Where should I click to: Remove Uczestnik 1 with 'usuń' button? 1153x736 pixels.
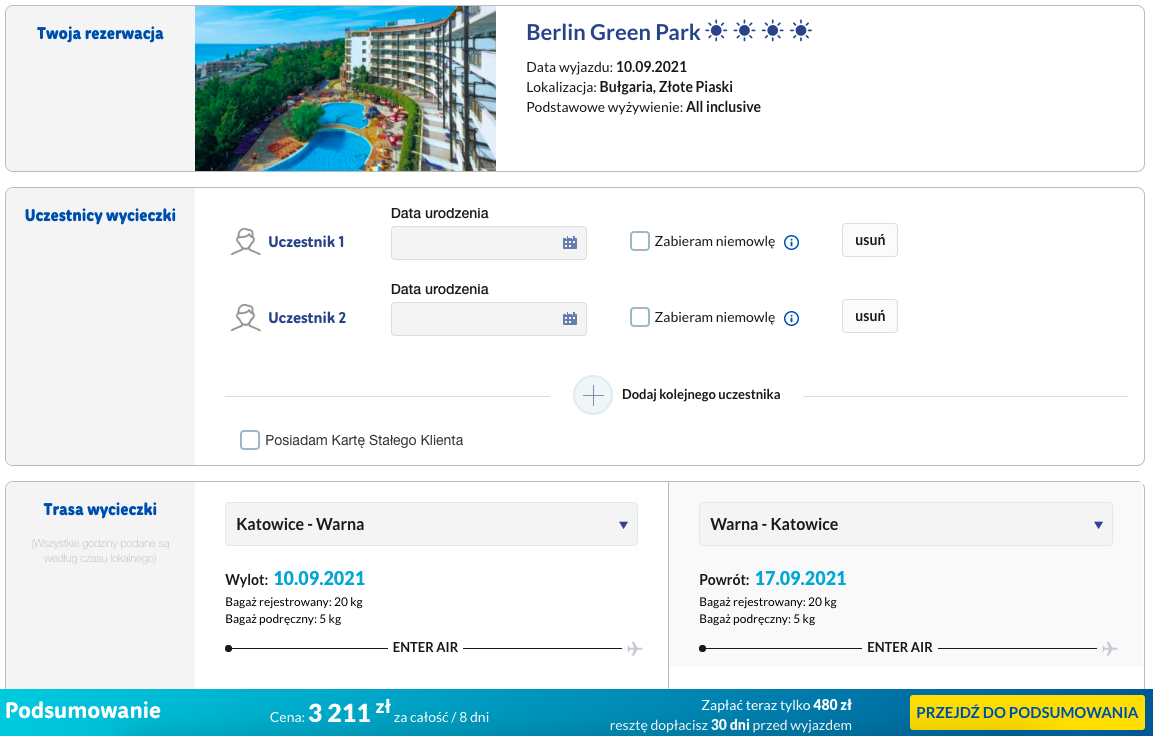tap(869, 240)
